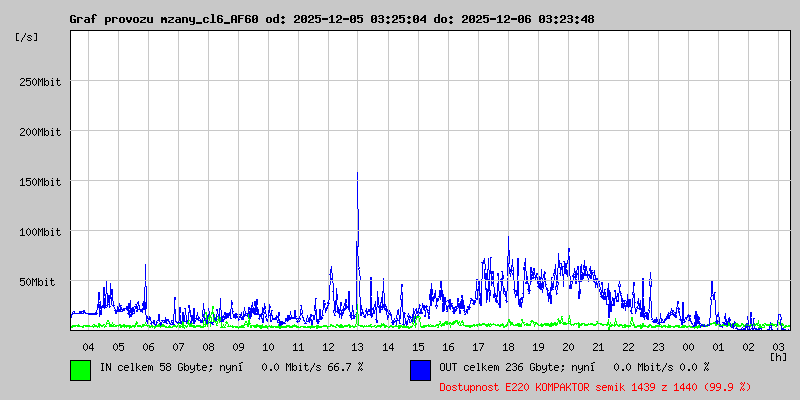The image size is (800, 400).
Task: Click the [/s] unit label
Action: pos(27,37)
